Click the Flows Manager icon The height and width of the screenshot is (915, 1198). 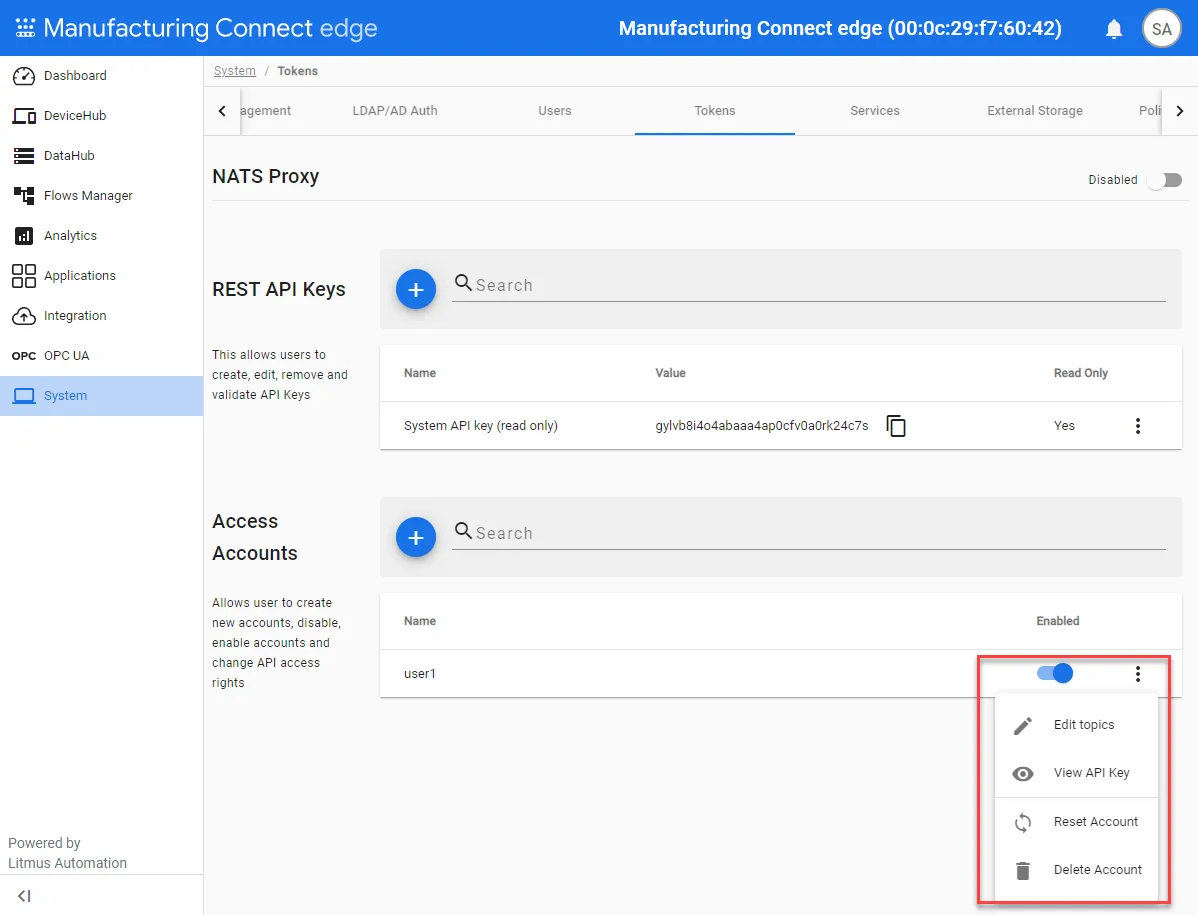(x=24, y=196)
